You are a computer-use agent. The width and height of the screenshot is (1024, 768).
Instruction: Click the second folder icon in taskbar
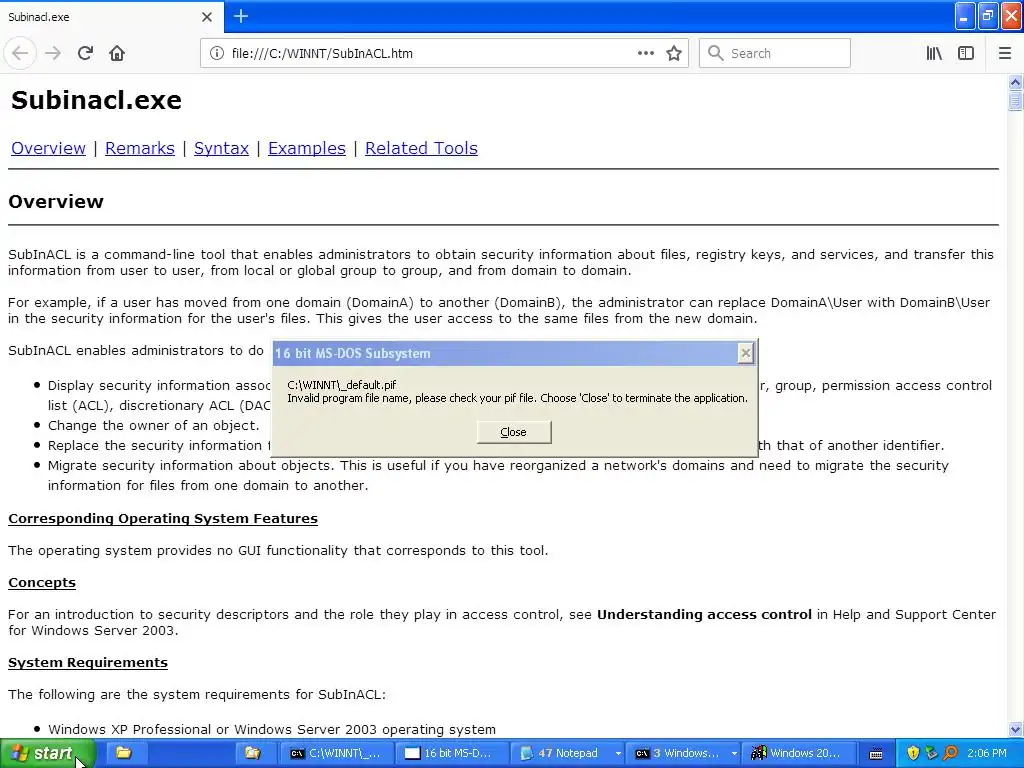pos(253,753)
